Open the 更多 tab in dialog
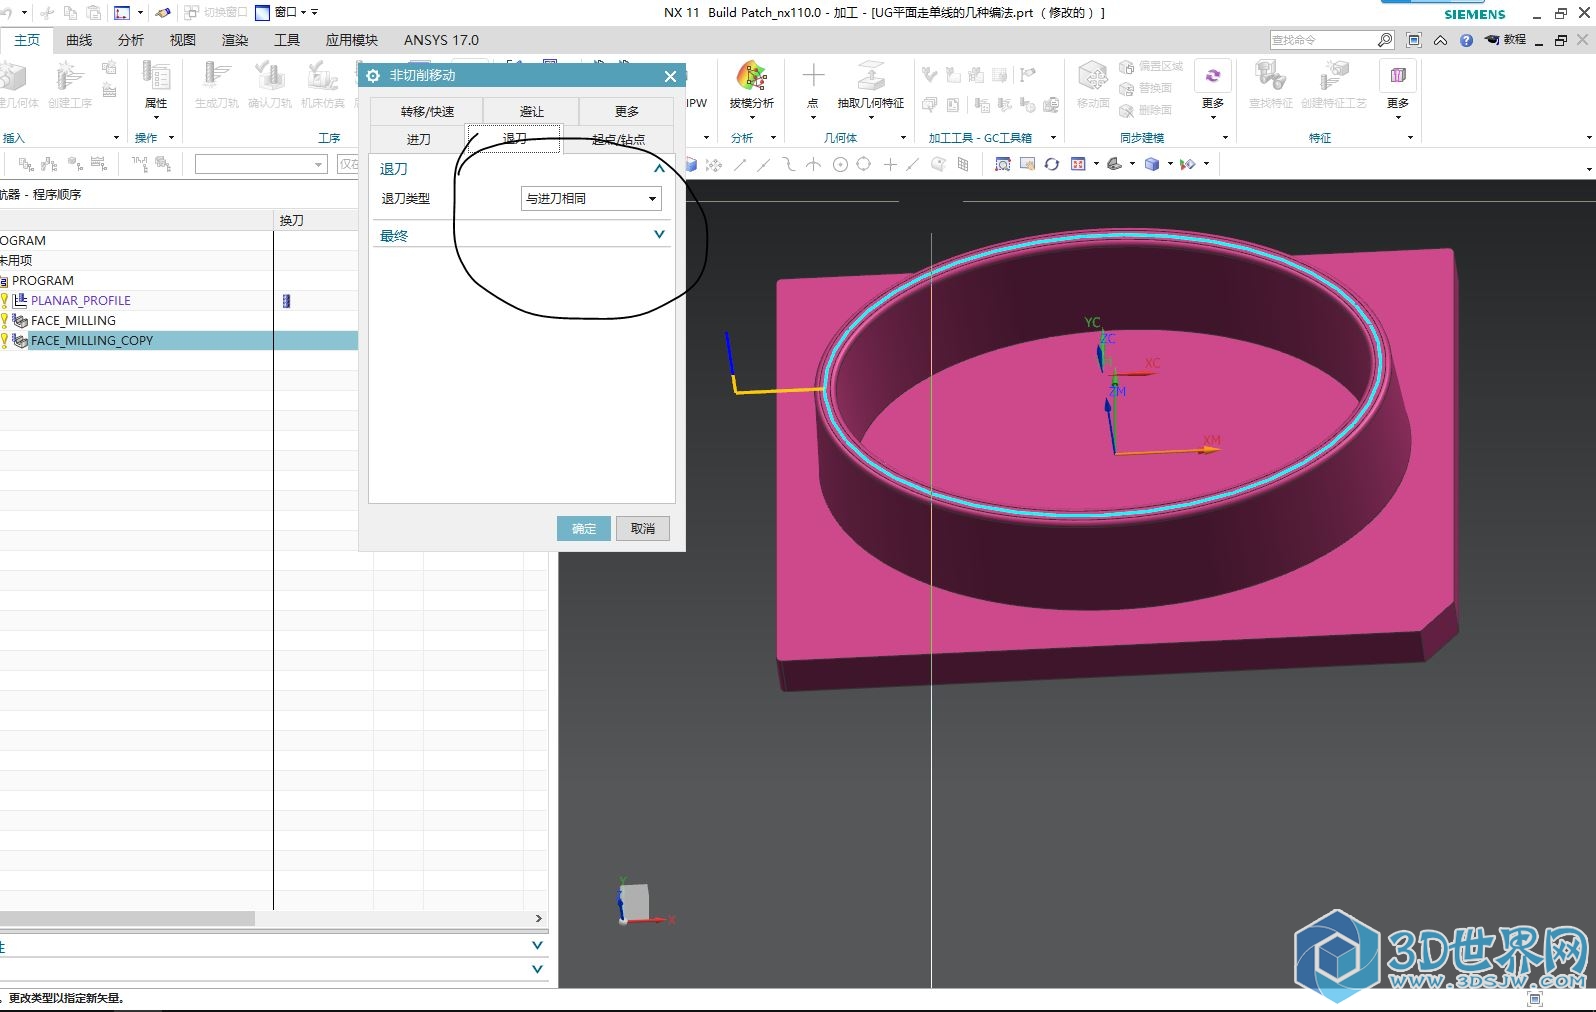This screenshot has height=1012, width=1596. (627, 111)
